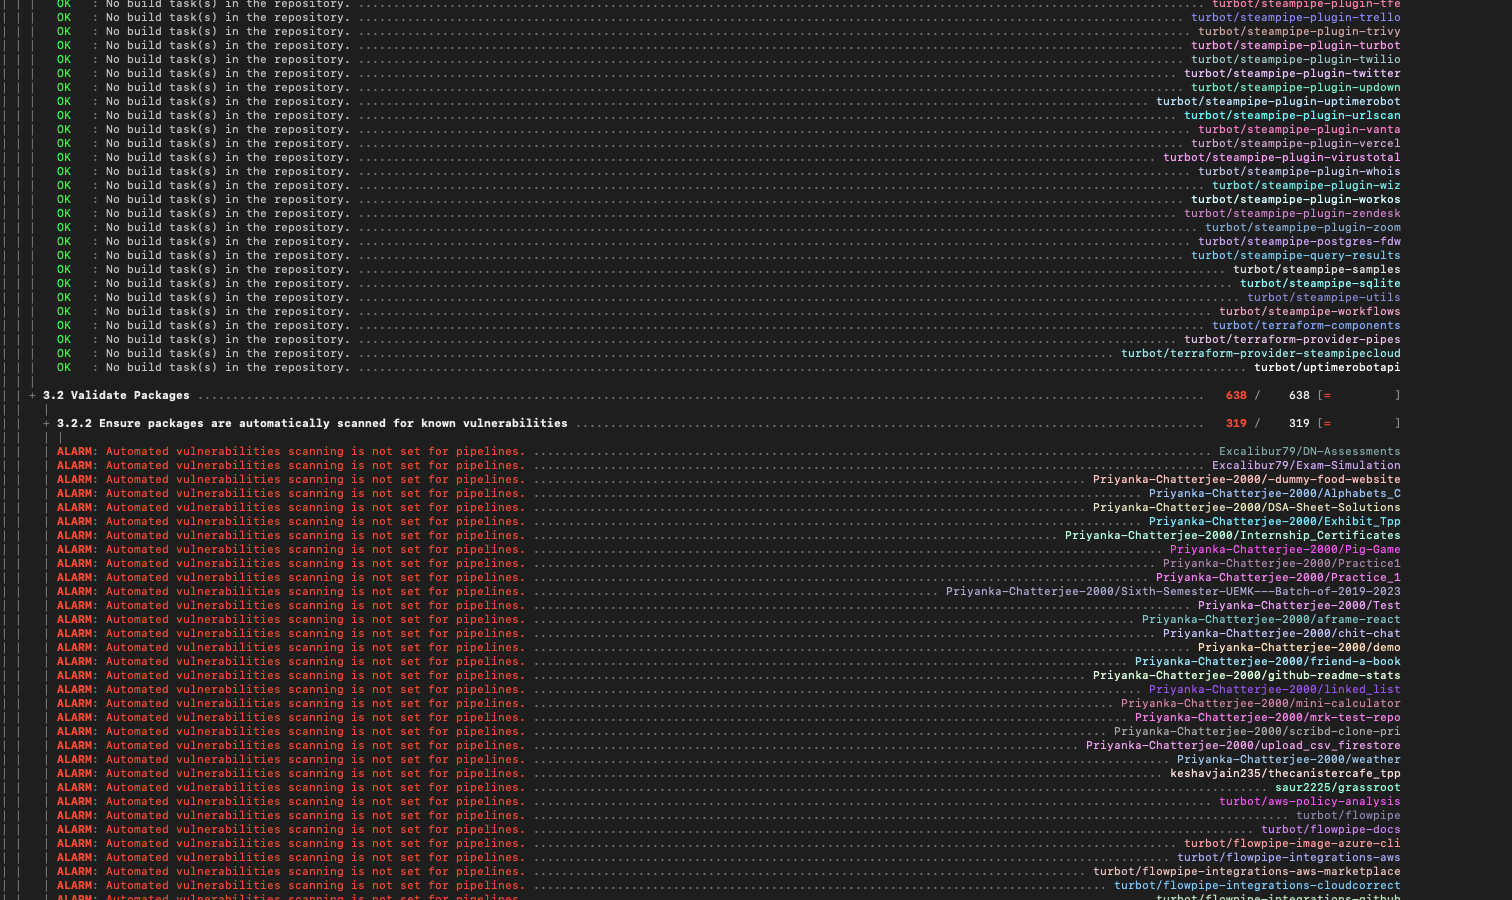Click Priyanka-Chatterjee-2000/chit-chat repository name
This screenshot has height=900, width=1512.
1282,634
